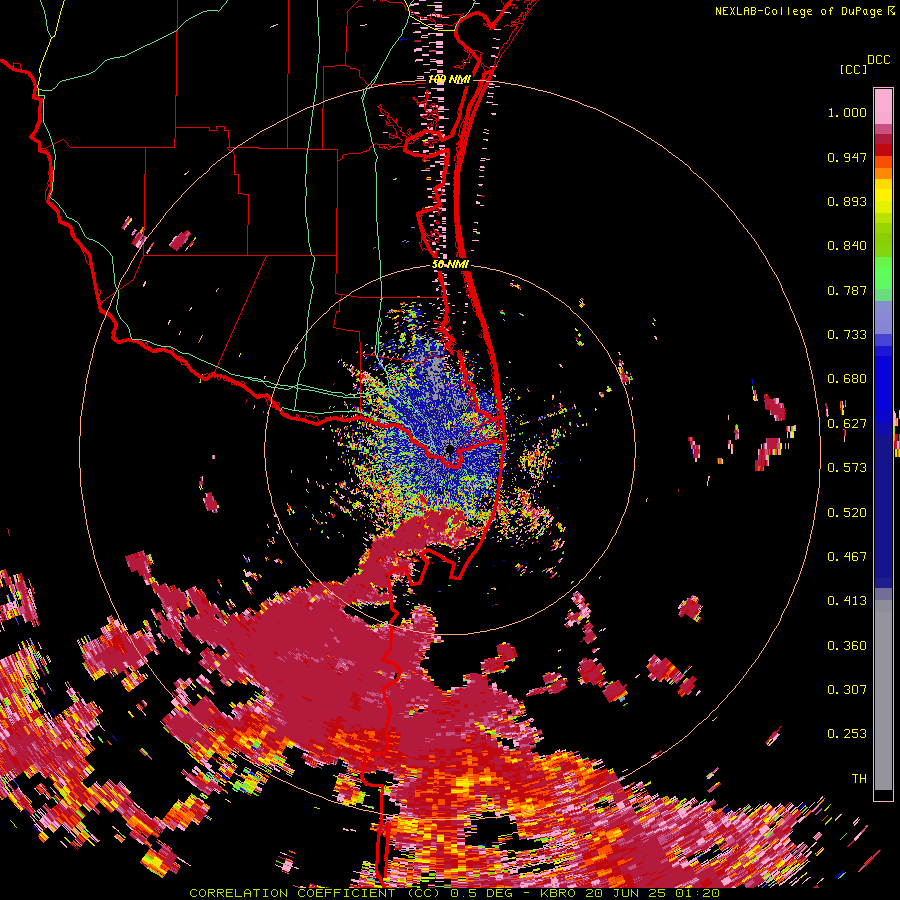Pick the light pink color bar segment

[x=883, y=106]
